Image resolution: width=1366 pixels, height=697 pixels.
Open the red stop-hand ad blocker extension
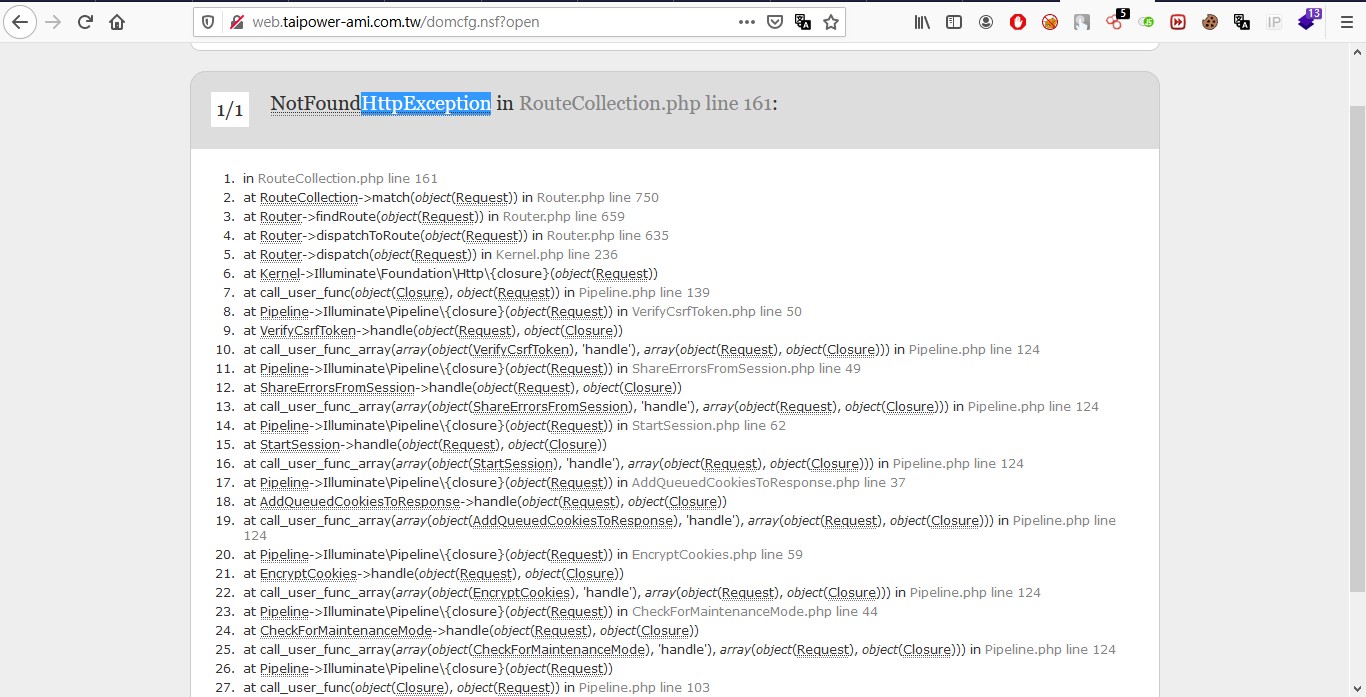tap(1018, 22)
